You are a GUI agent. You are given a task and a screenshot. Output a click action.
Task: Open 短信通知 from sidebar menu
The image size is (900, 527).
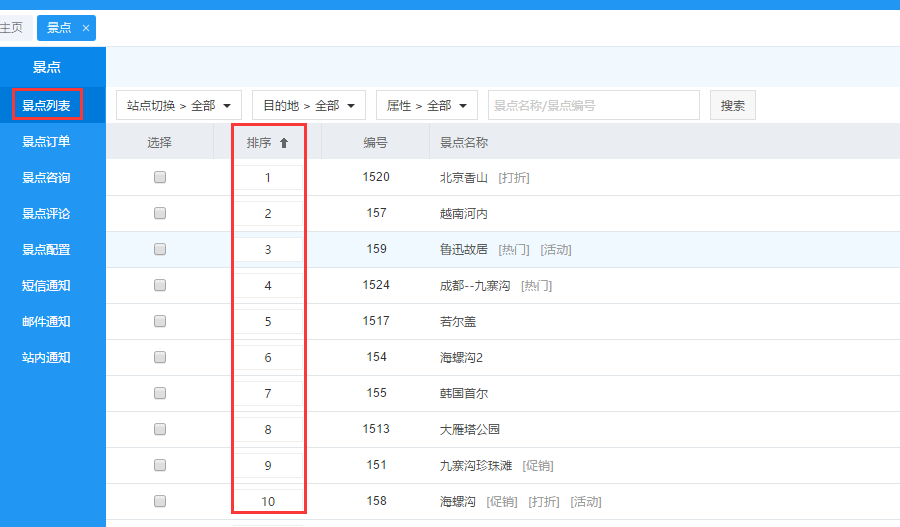(x=47, y=286)
